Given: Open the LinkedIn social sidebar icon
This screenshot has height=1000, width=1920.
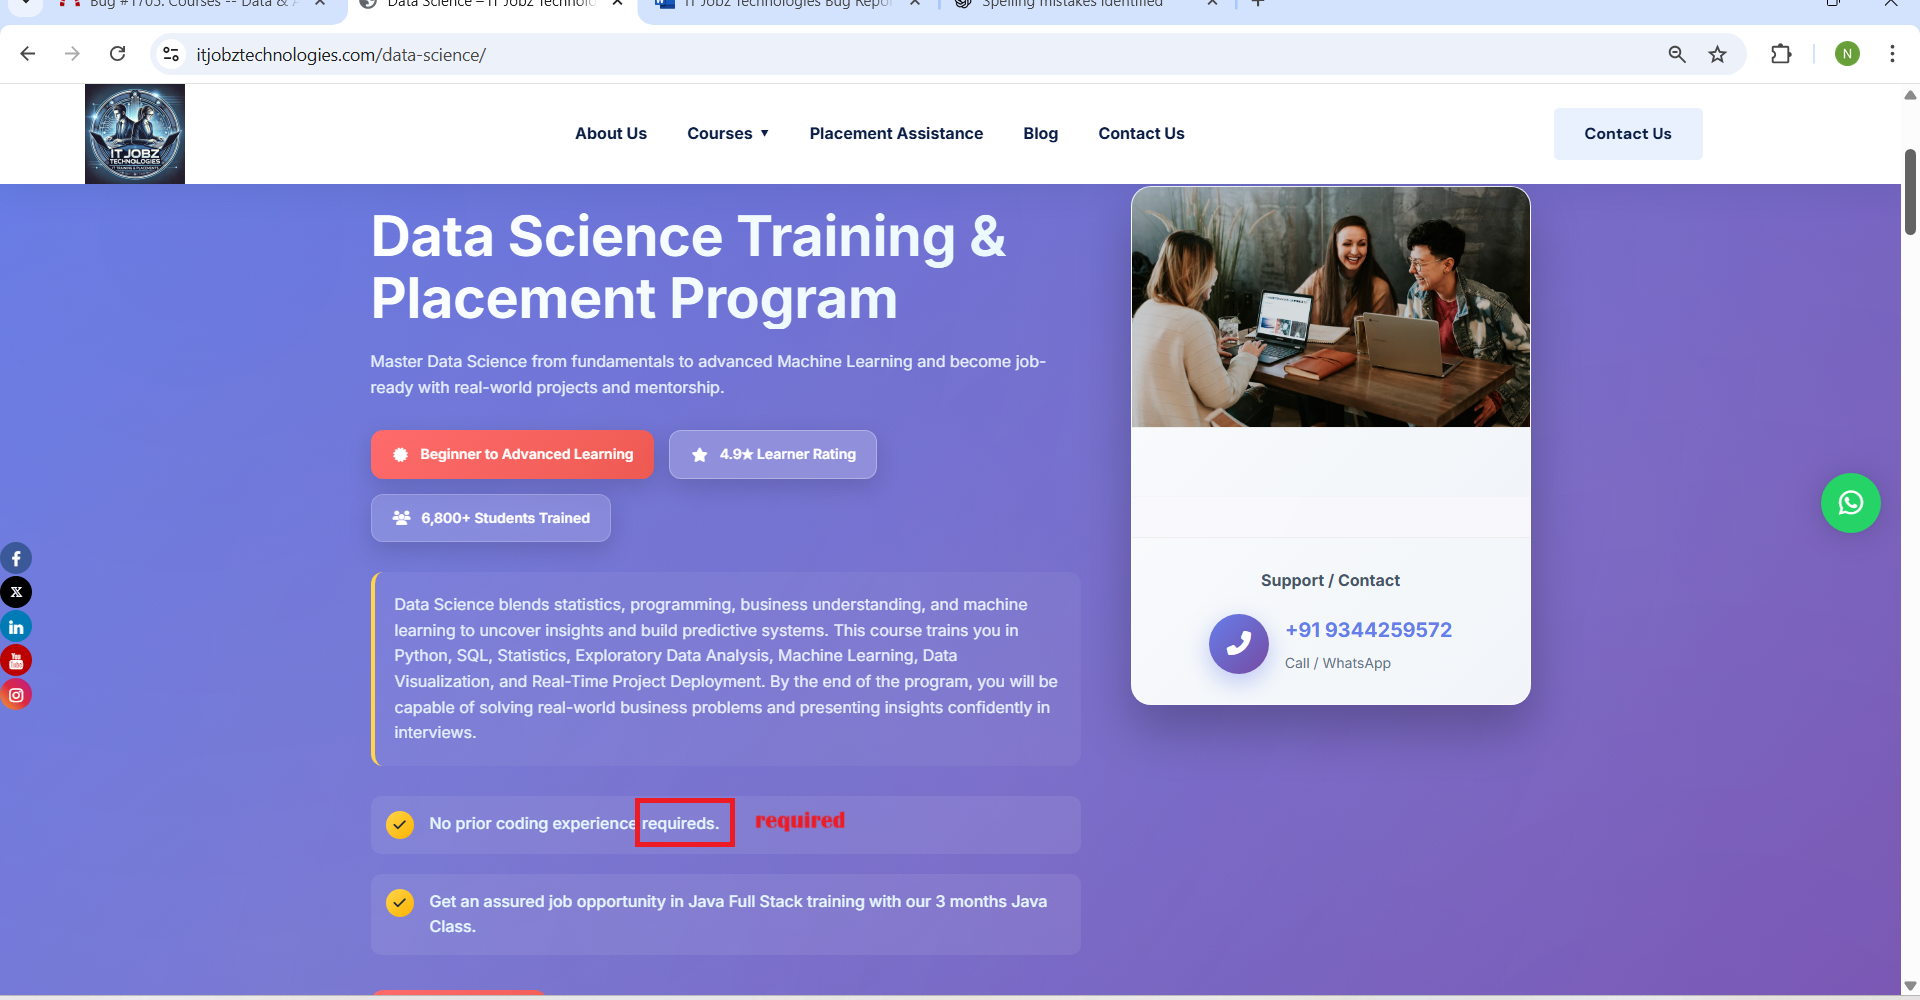Looking at the screenshot, I should pyautogui.click(x=16, y=627).
